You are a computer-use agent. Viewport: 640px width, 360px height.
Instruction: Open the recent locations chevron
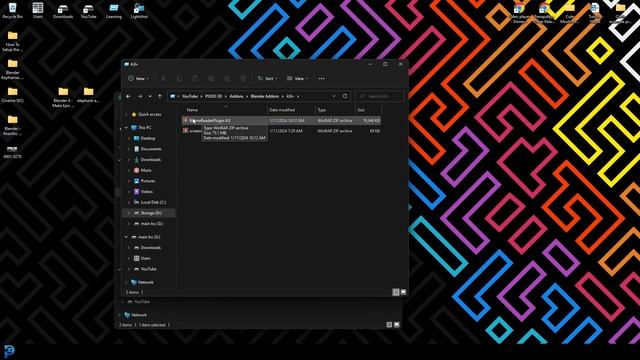[150, 96]
